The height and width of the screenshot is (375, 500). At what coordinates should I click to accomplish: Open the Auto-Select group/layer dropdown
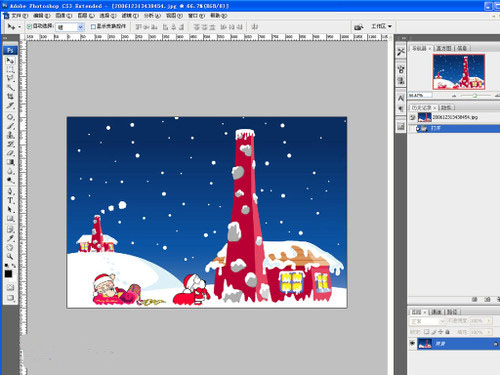[69, 27]
